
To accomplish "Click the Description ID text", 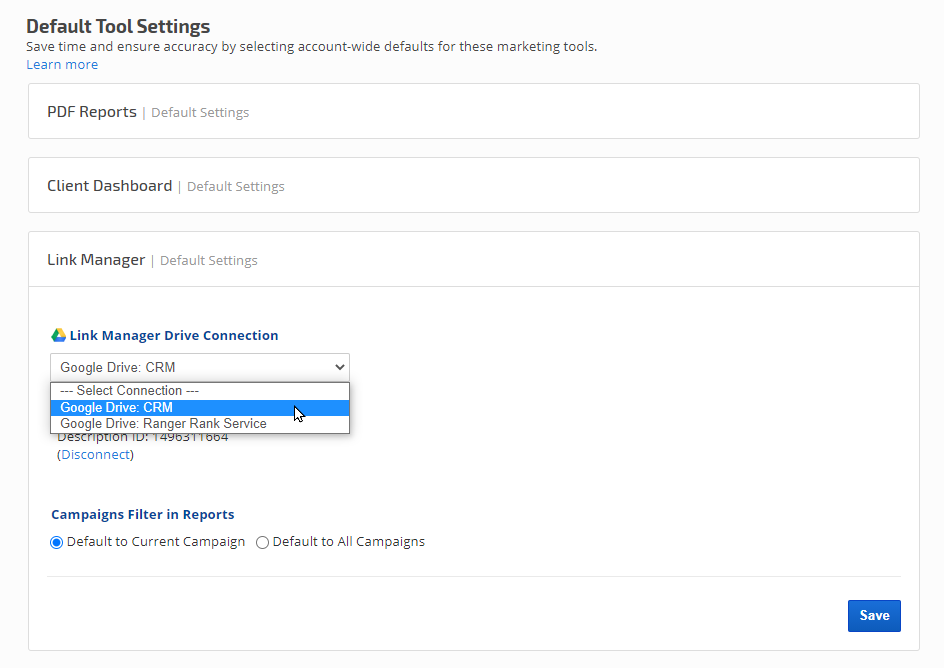I will (x=142, y=437).
